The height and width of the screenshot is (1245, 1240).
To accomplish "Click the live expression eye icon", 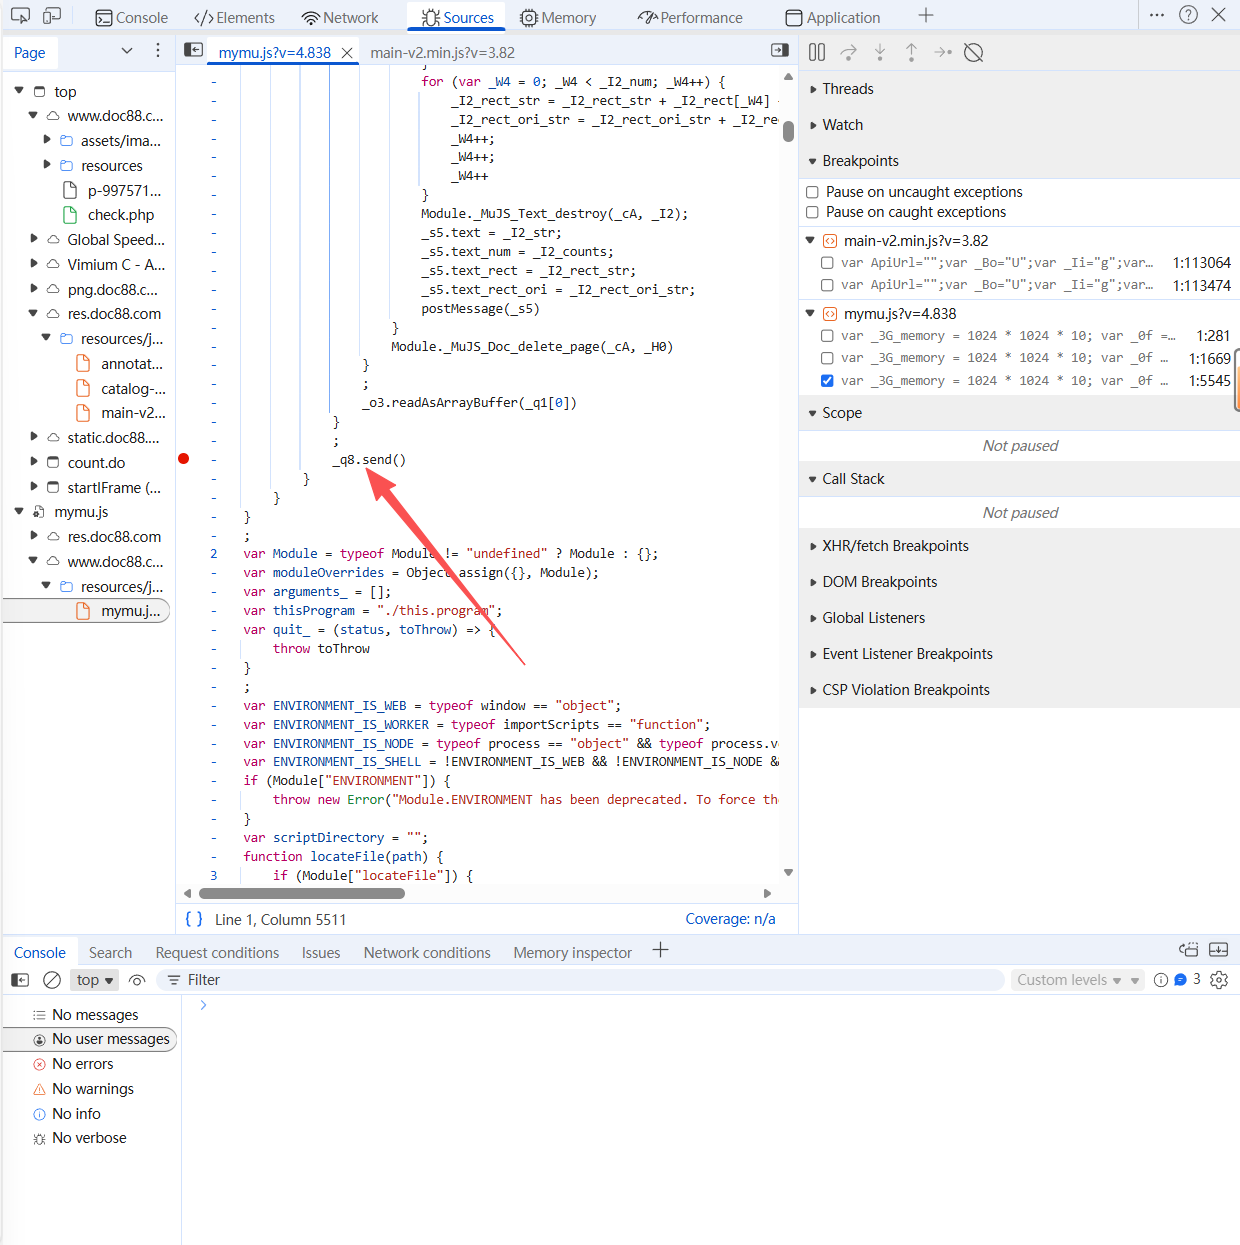I will point(138,980).
